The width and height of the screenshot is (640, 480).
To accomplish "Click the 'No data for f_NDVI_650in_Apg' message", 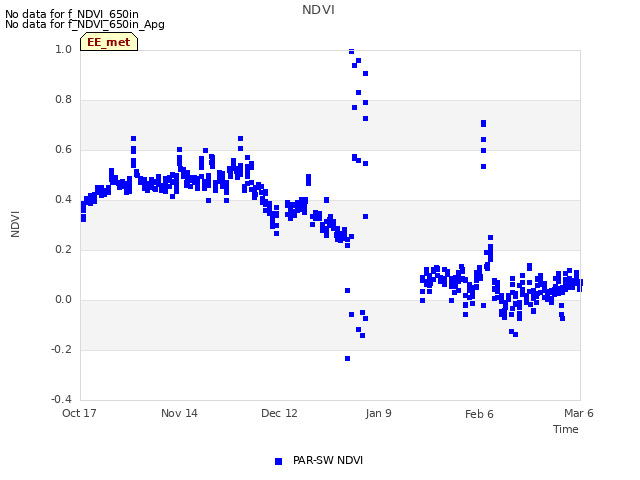I will 85,24.
